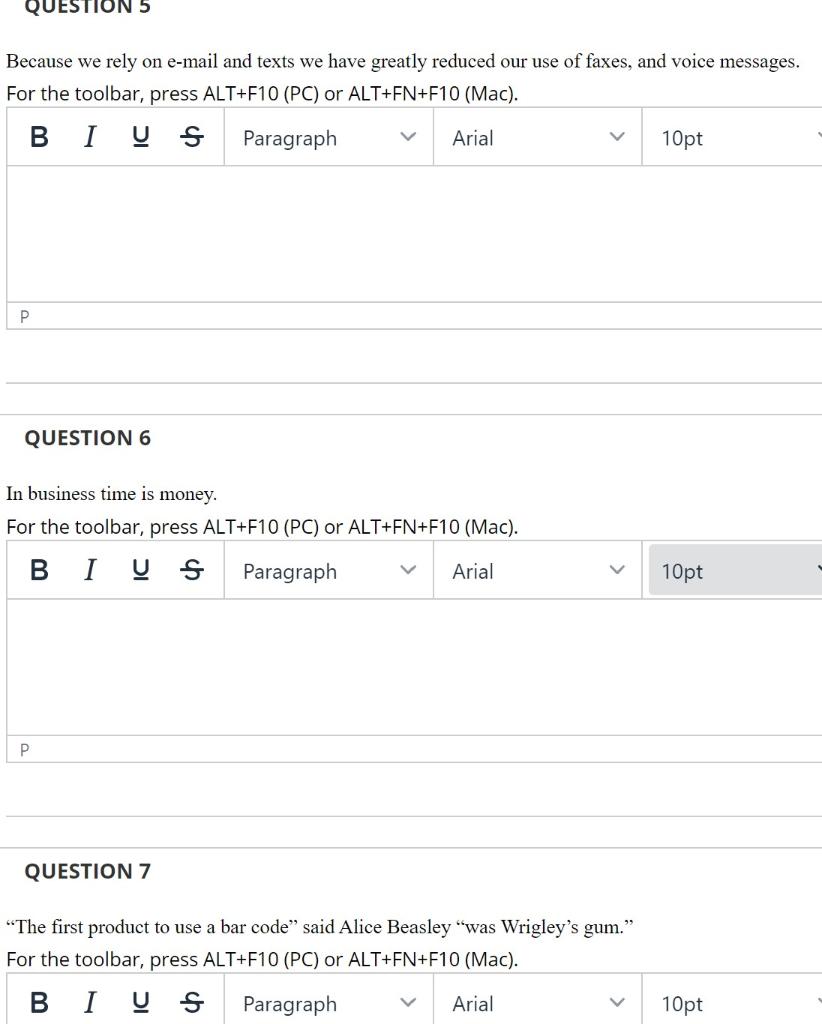Toggle Bold in Question 7 editor

(x=39, y=1003)
